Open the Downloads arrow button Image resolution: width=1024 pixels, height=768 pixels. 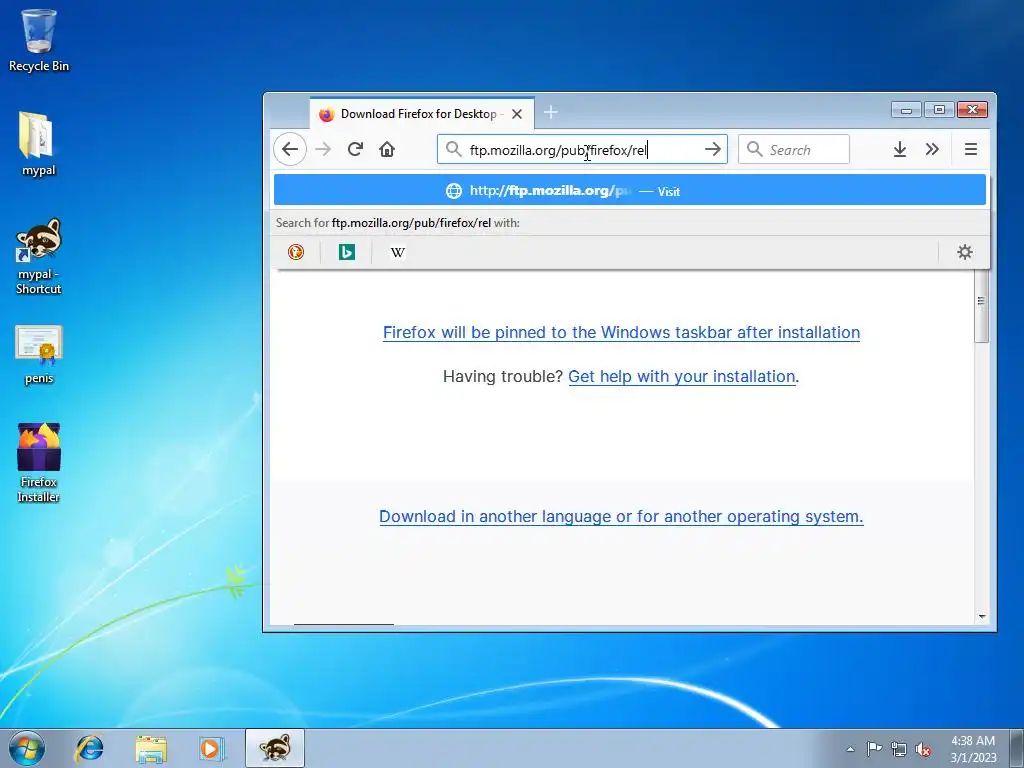pyautogui.click(x=900, y=150)
